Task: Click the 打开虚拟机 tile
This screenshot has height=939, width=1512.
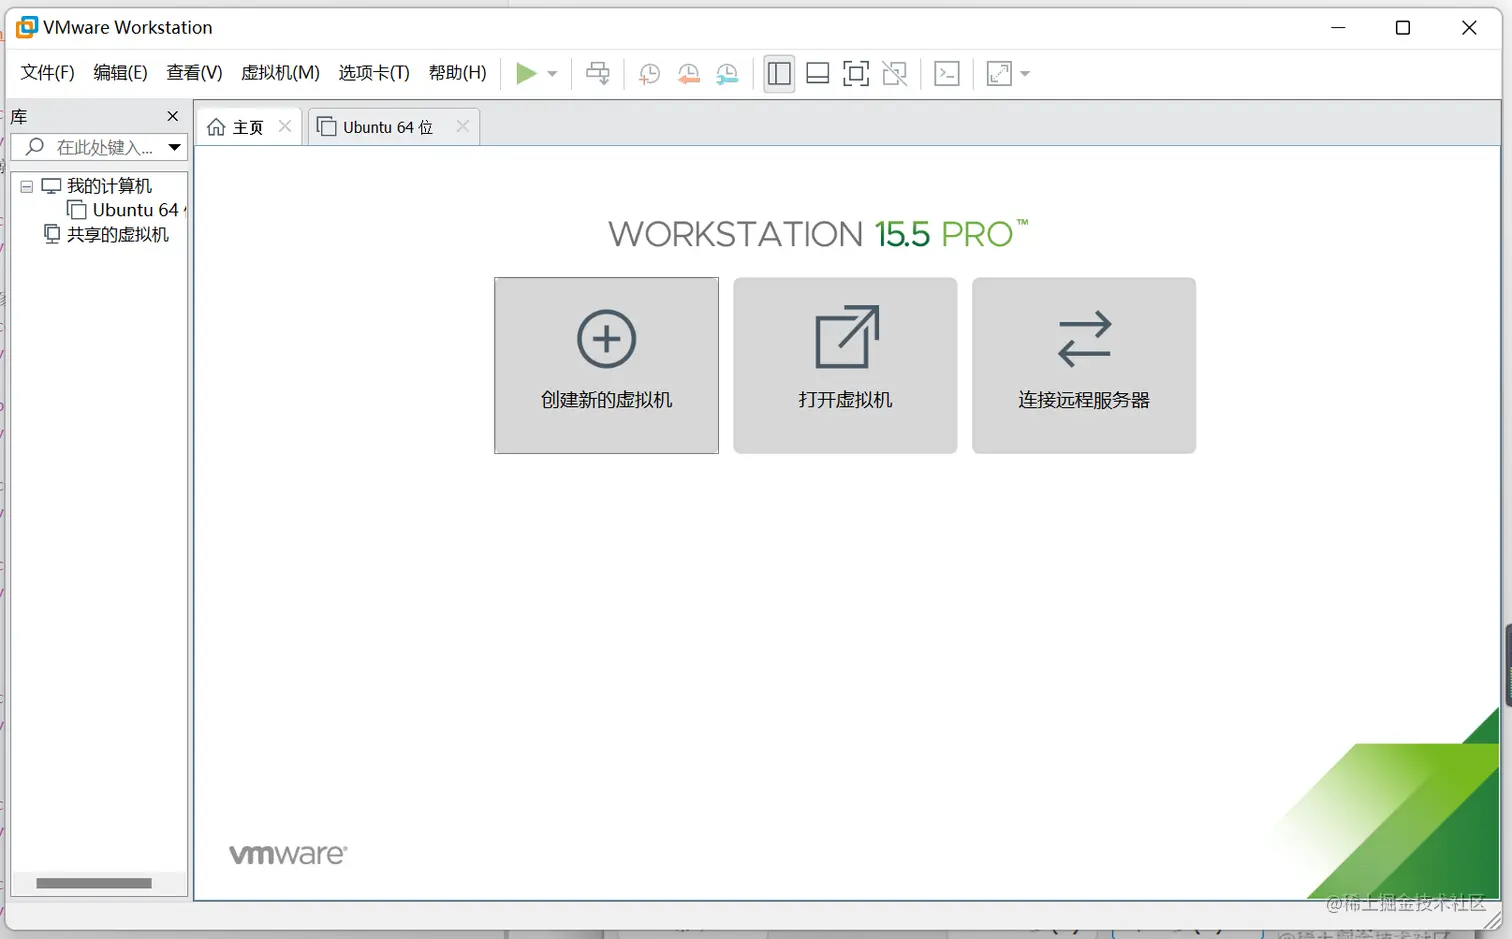Action: (x=845, y=365)
